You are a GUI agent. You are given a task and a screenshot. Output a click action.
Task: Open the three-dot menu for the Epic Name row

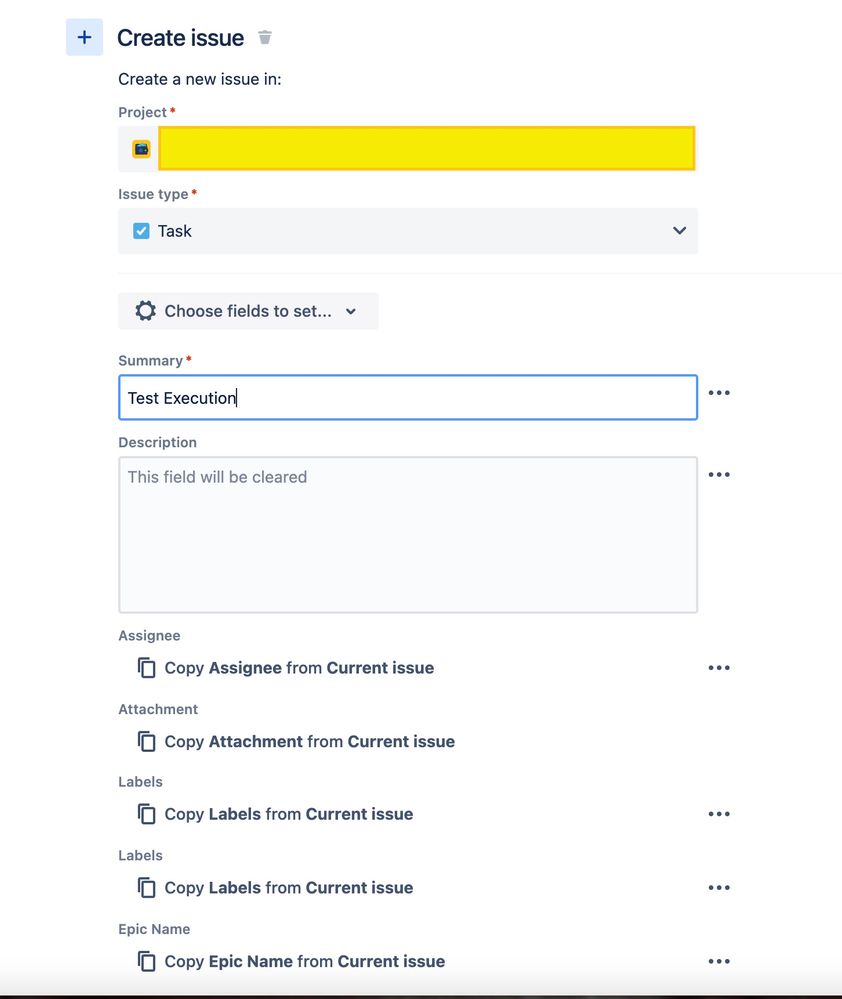pyautogui.click(x=719, y=961)
